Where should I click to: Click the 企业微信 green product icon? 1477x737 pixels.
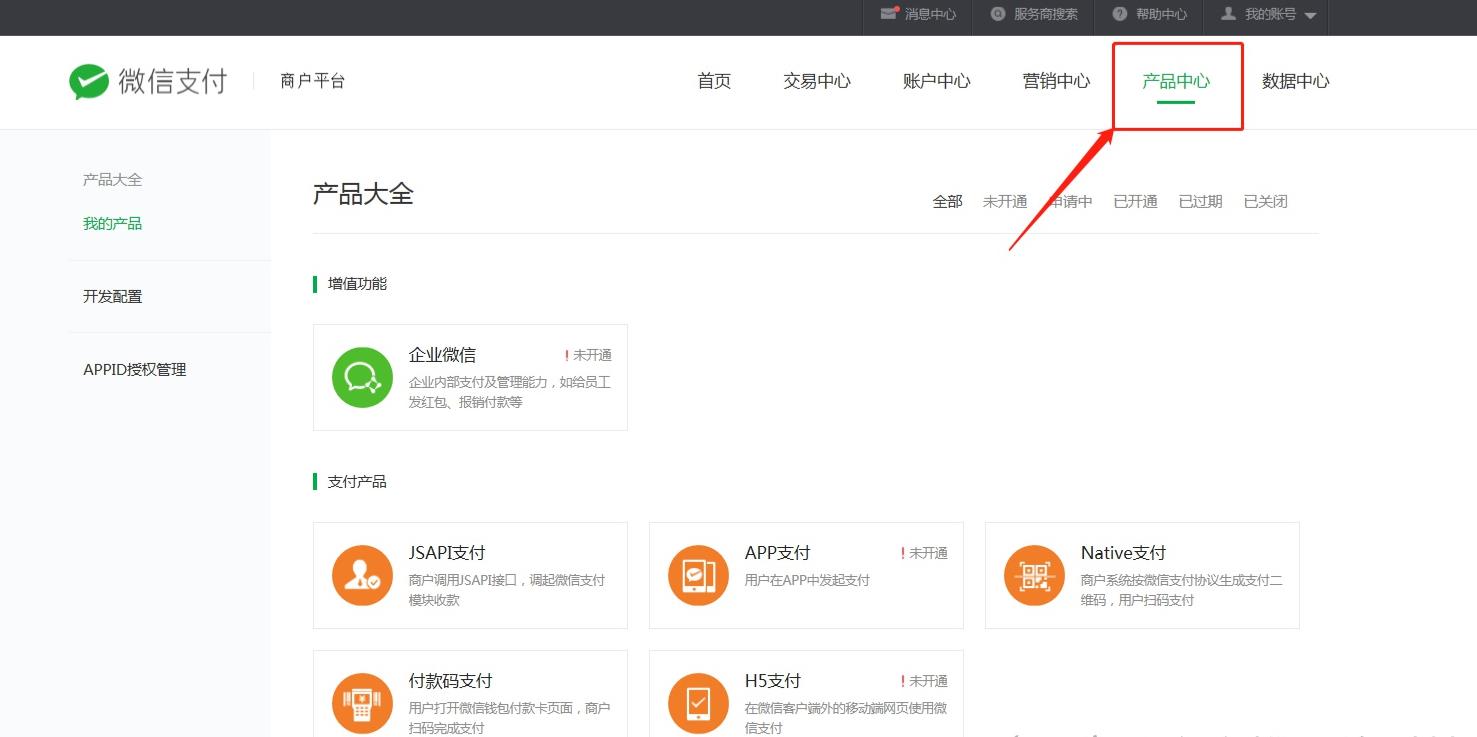coord(362,377)
